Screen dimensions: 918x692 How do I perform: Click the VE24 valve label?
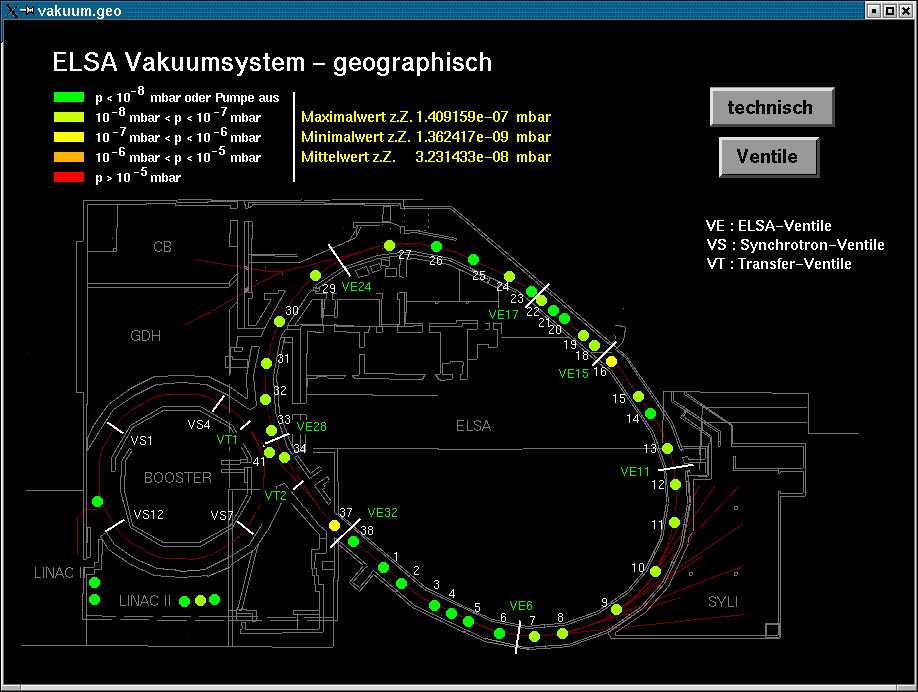click(356, 286)
